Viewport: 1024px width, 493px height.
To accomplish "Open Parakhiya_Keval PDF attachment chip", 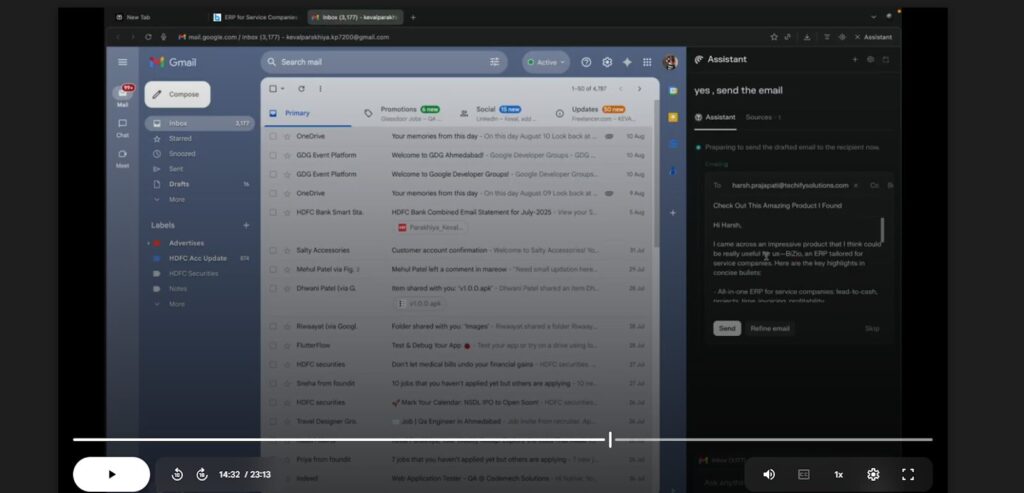I will coord(431,227).
